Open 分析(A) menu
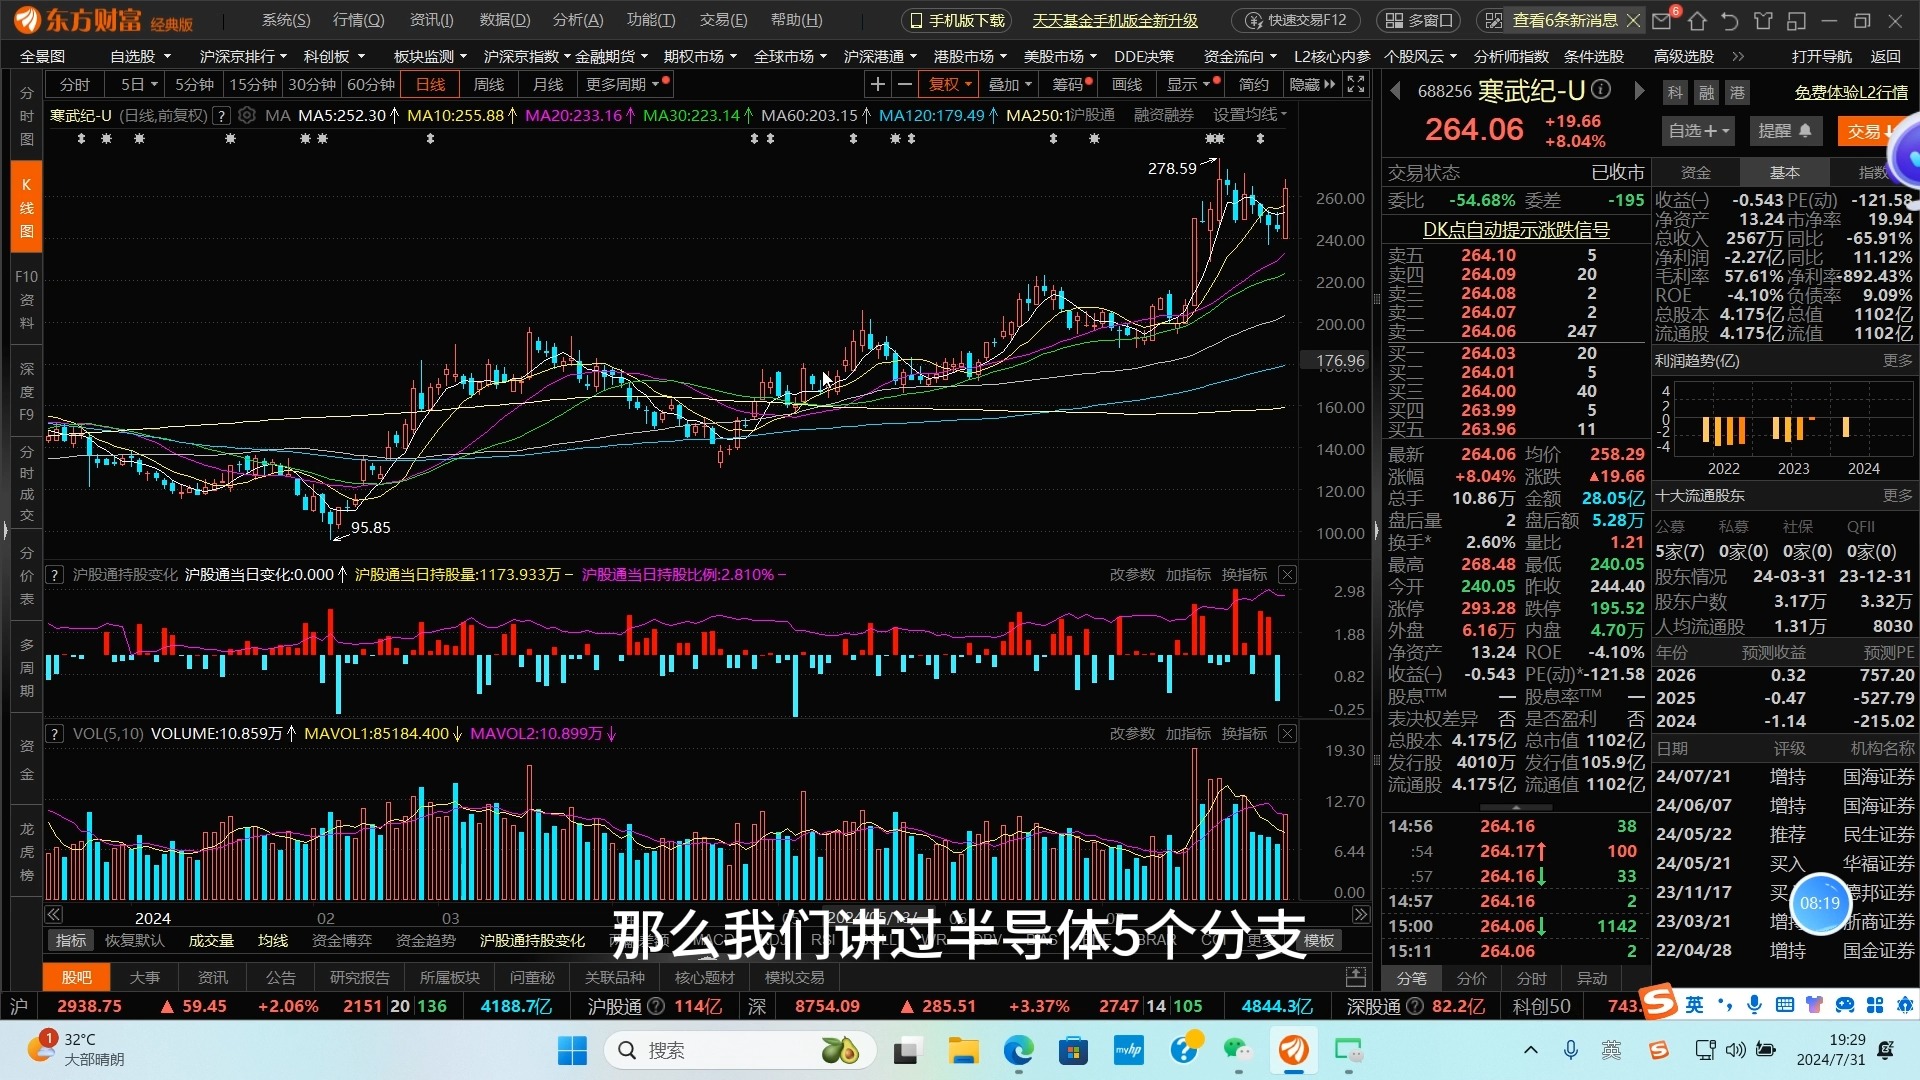The width and height of the screenshot is (1920, 1080). (578, 20)
